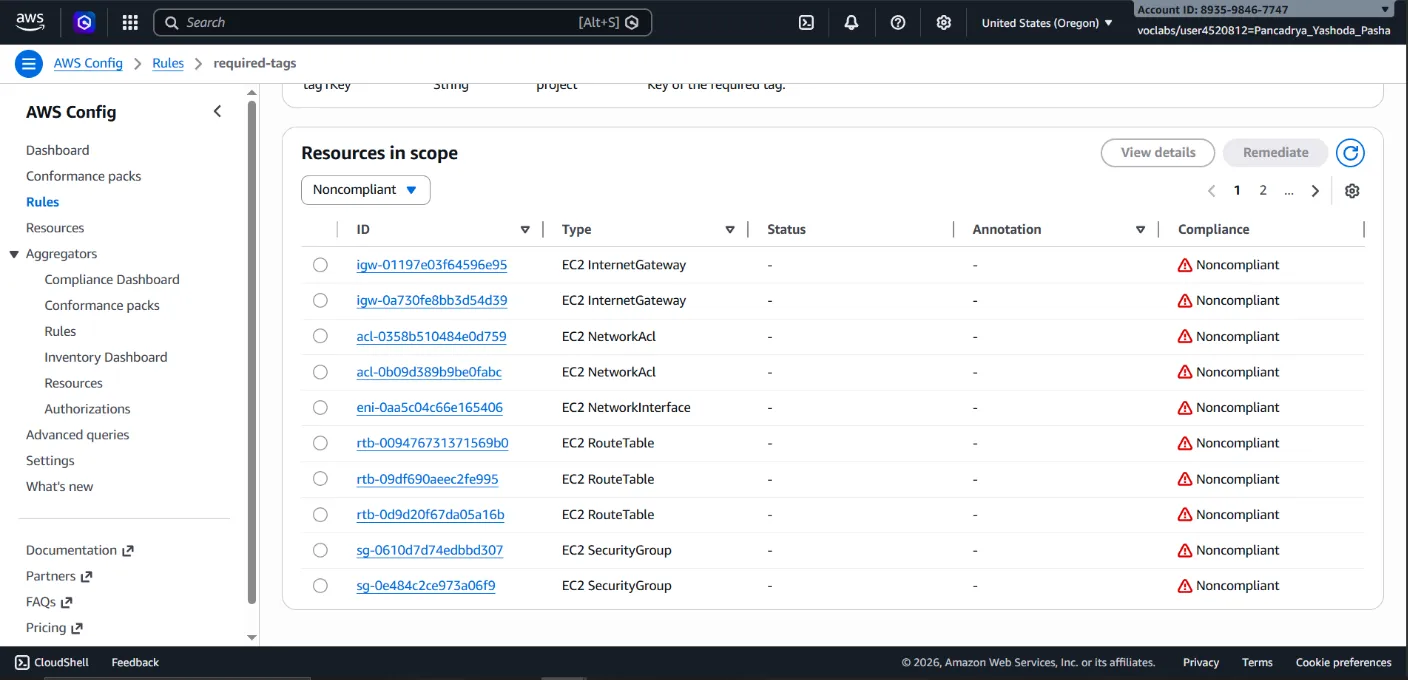Image resolution: width=1408 pixels, height=680 pixels.
Task: Open Authorizations under Aggregators
Action: coord(87,409)
